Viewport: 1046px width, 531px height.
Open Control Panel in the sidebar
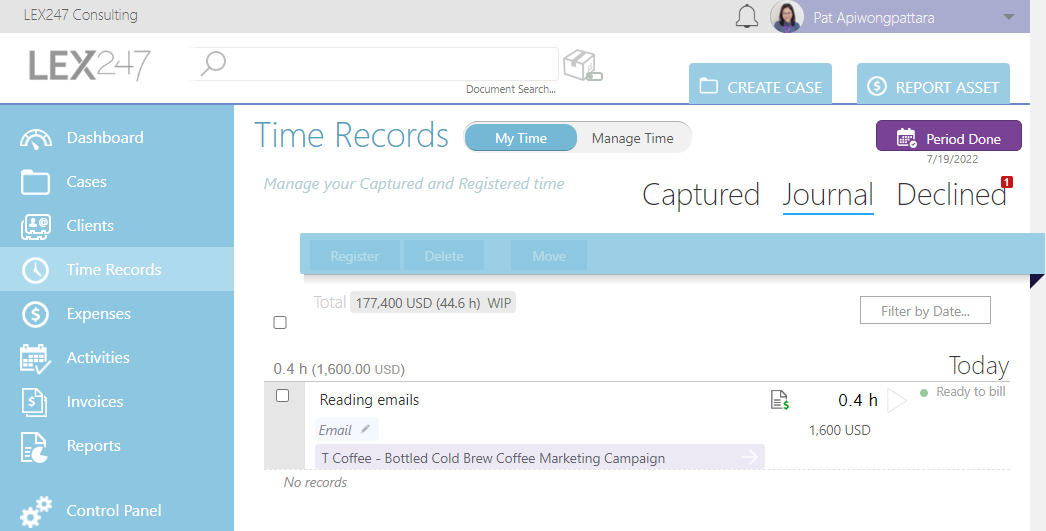[x=117, y=510]
